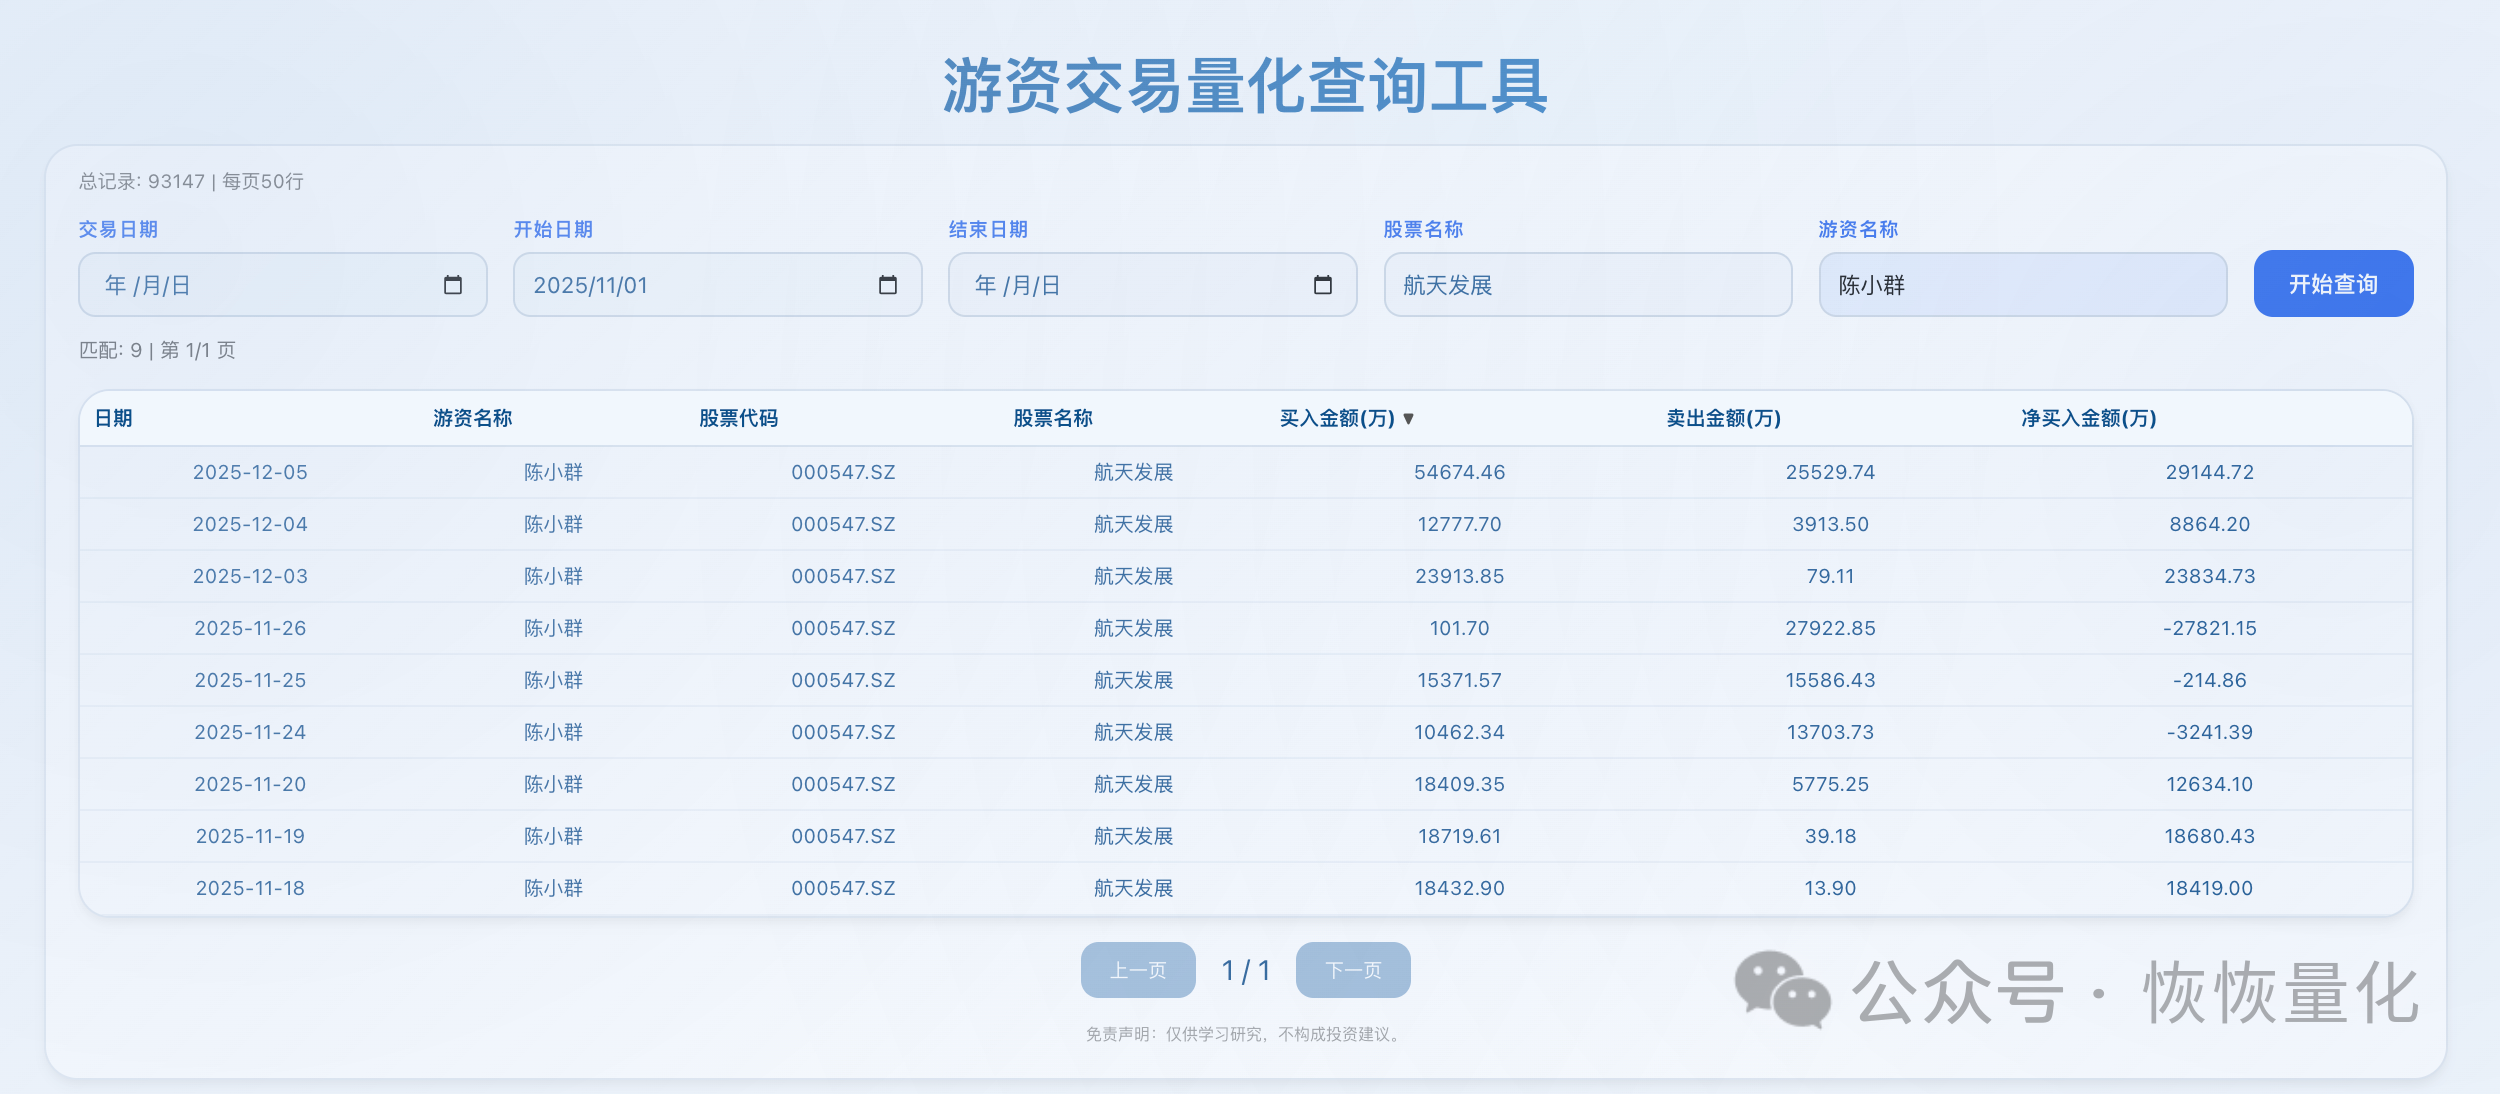Click the 开始查询 button
Image resolution: width=2500 pixels, height=1094 pixels.
2333,284
